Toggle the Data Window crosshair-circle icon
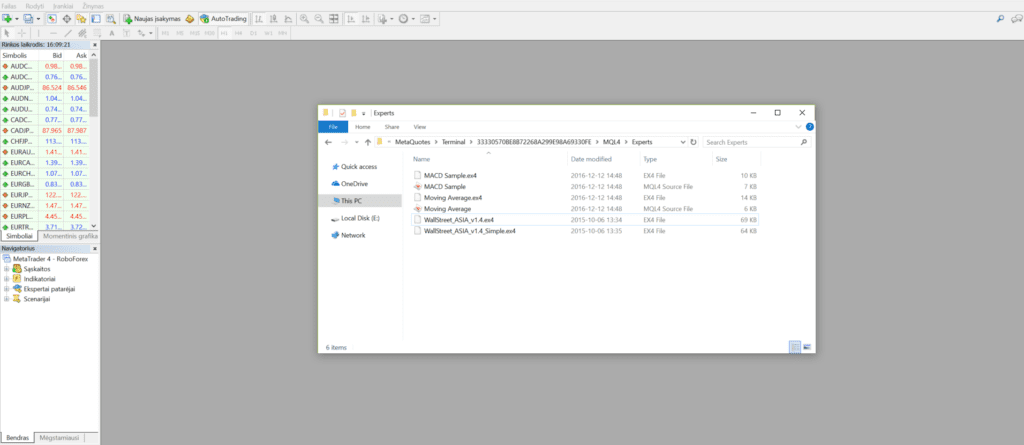 pyautogui.click(x=67, y=19)
